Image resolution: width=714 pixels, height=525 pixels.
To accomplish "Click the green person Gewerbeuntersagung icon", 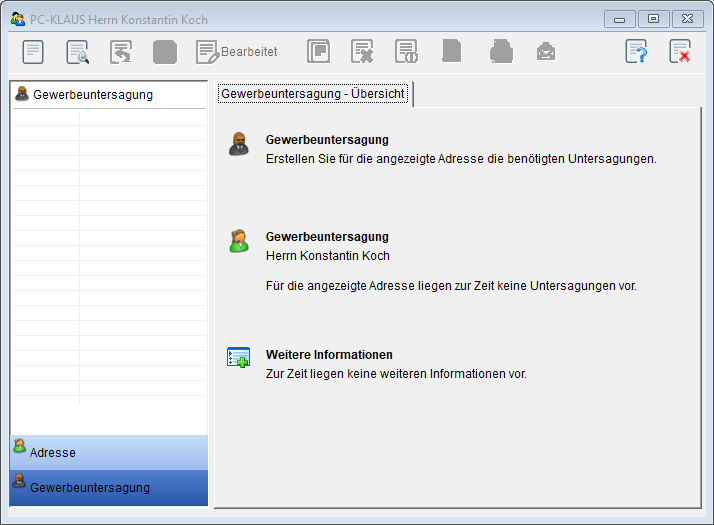I will pos(239,241).
